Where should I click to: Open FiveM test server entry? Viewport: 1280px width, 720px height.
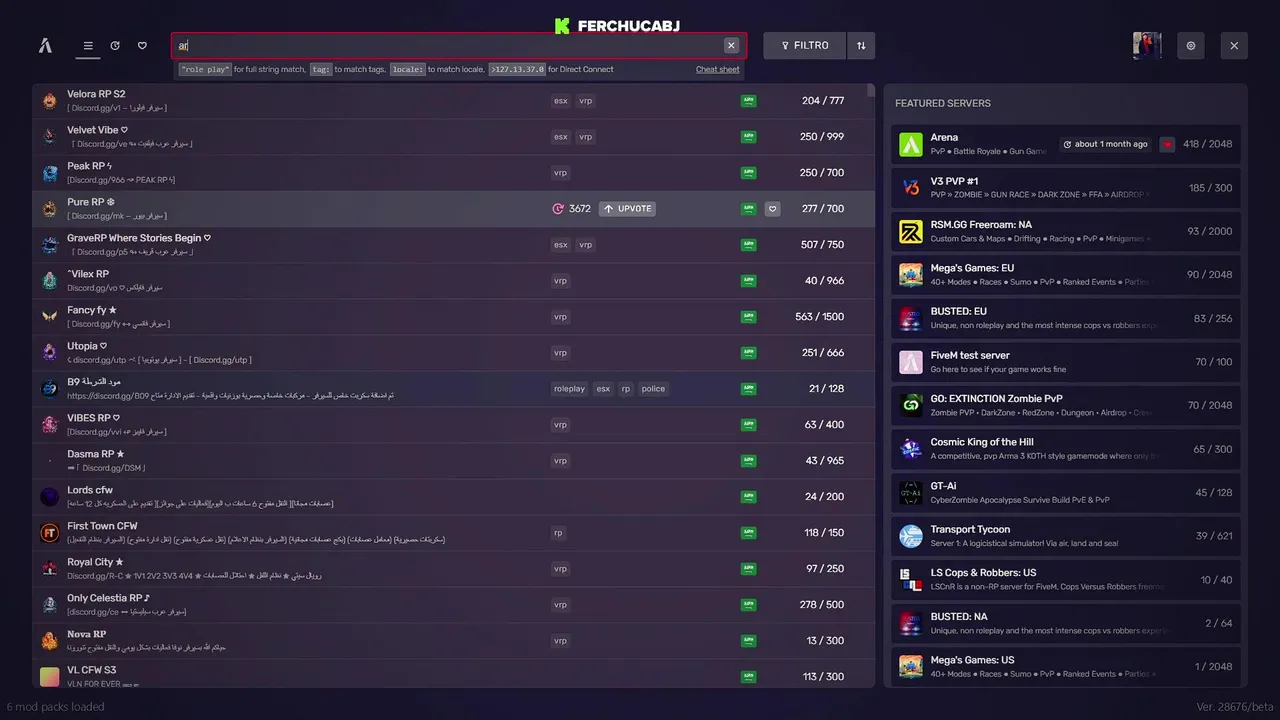(1066, 362)
